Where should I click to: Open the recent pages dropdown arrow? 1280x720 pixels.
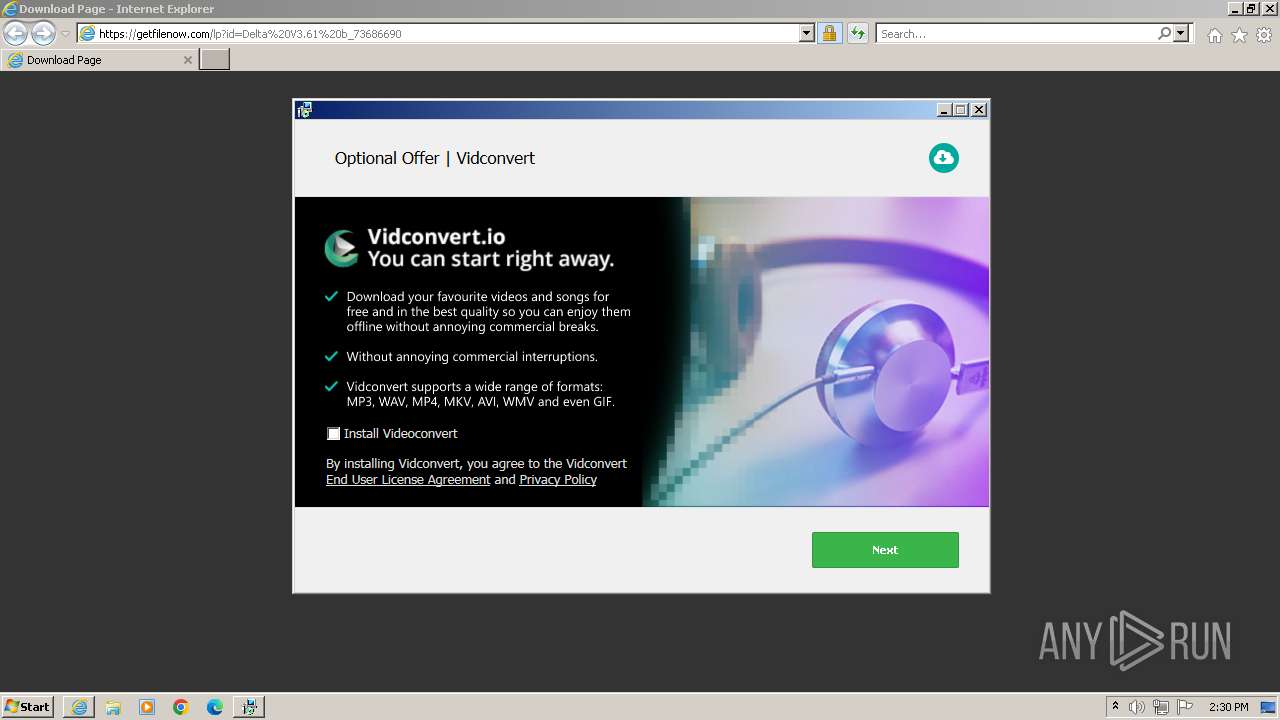tap(65, 34)
